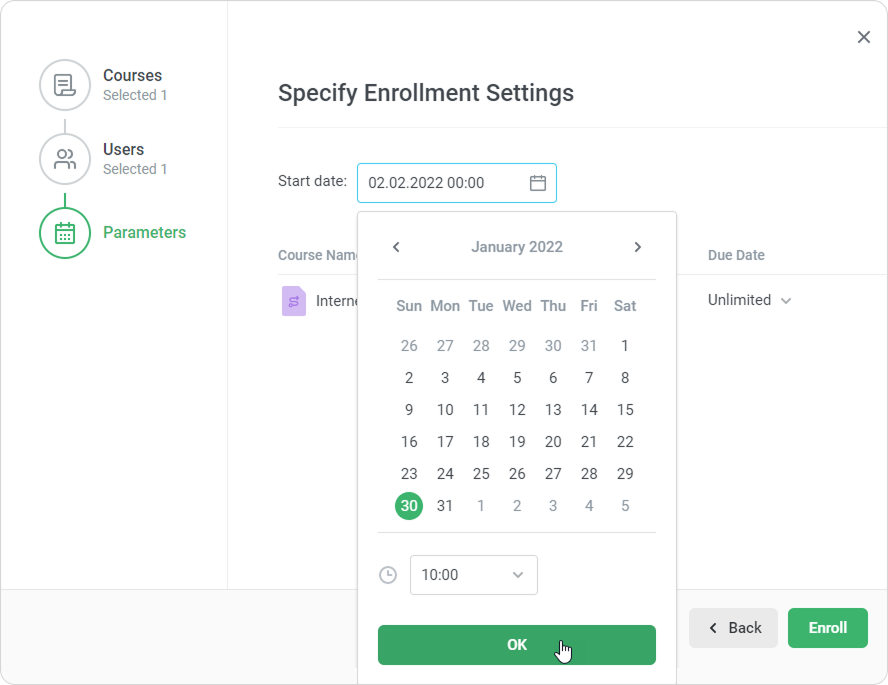The height and width of the screenshot is (685, 888).
Task: Click the Users step icon
Action: 65,159
